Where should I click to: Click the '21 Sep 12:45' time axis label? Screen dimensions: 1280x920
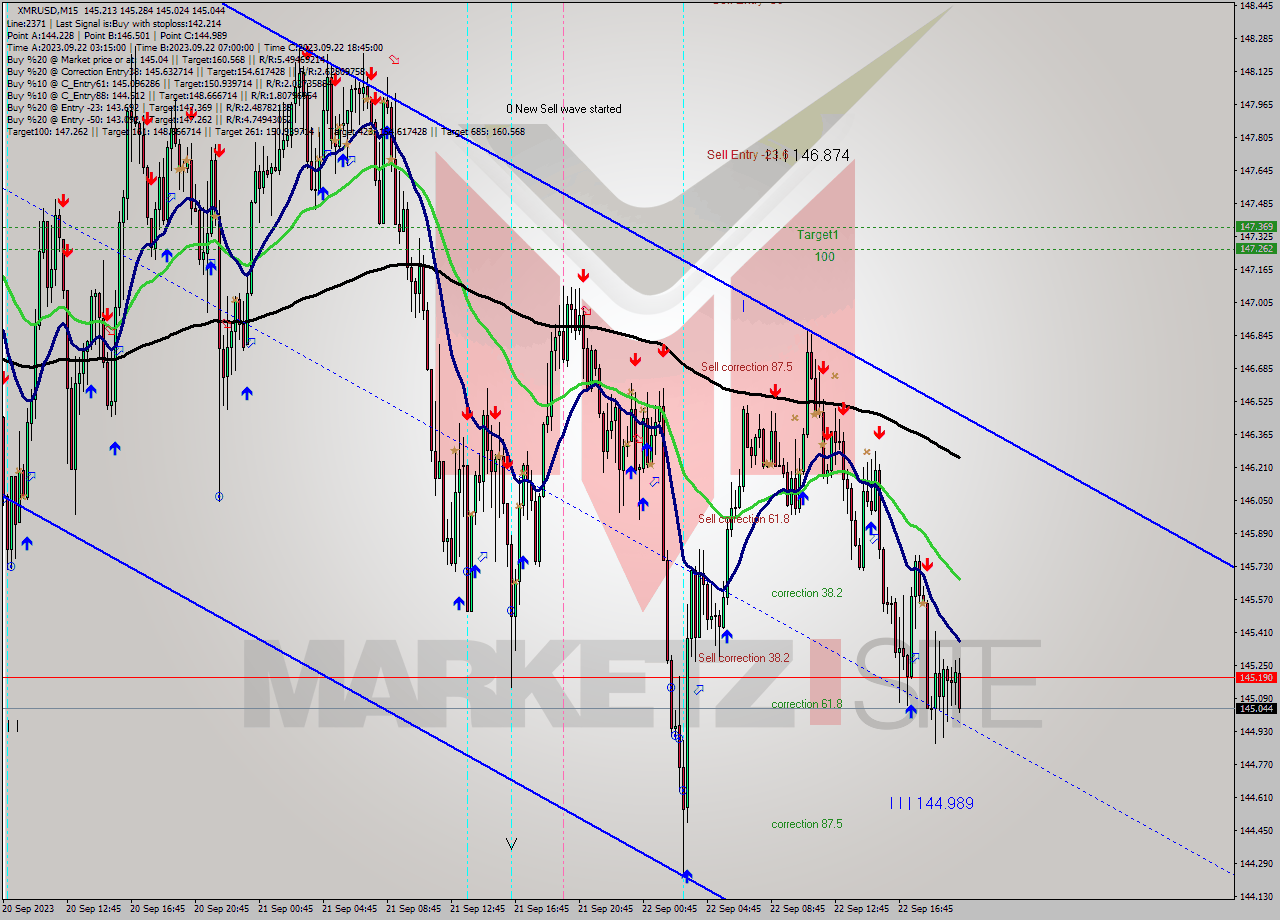pyautogui.click(x=477, y=909)
